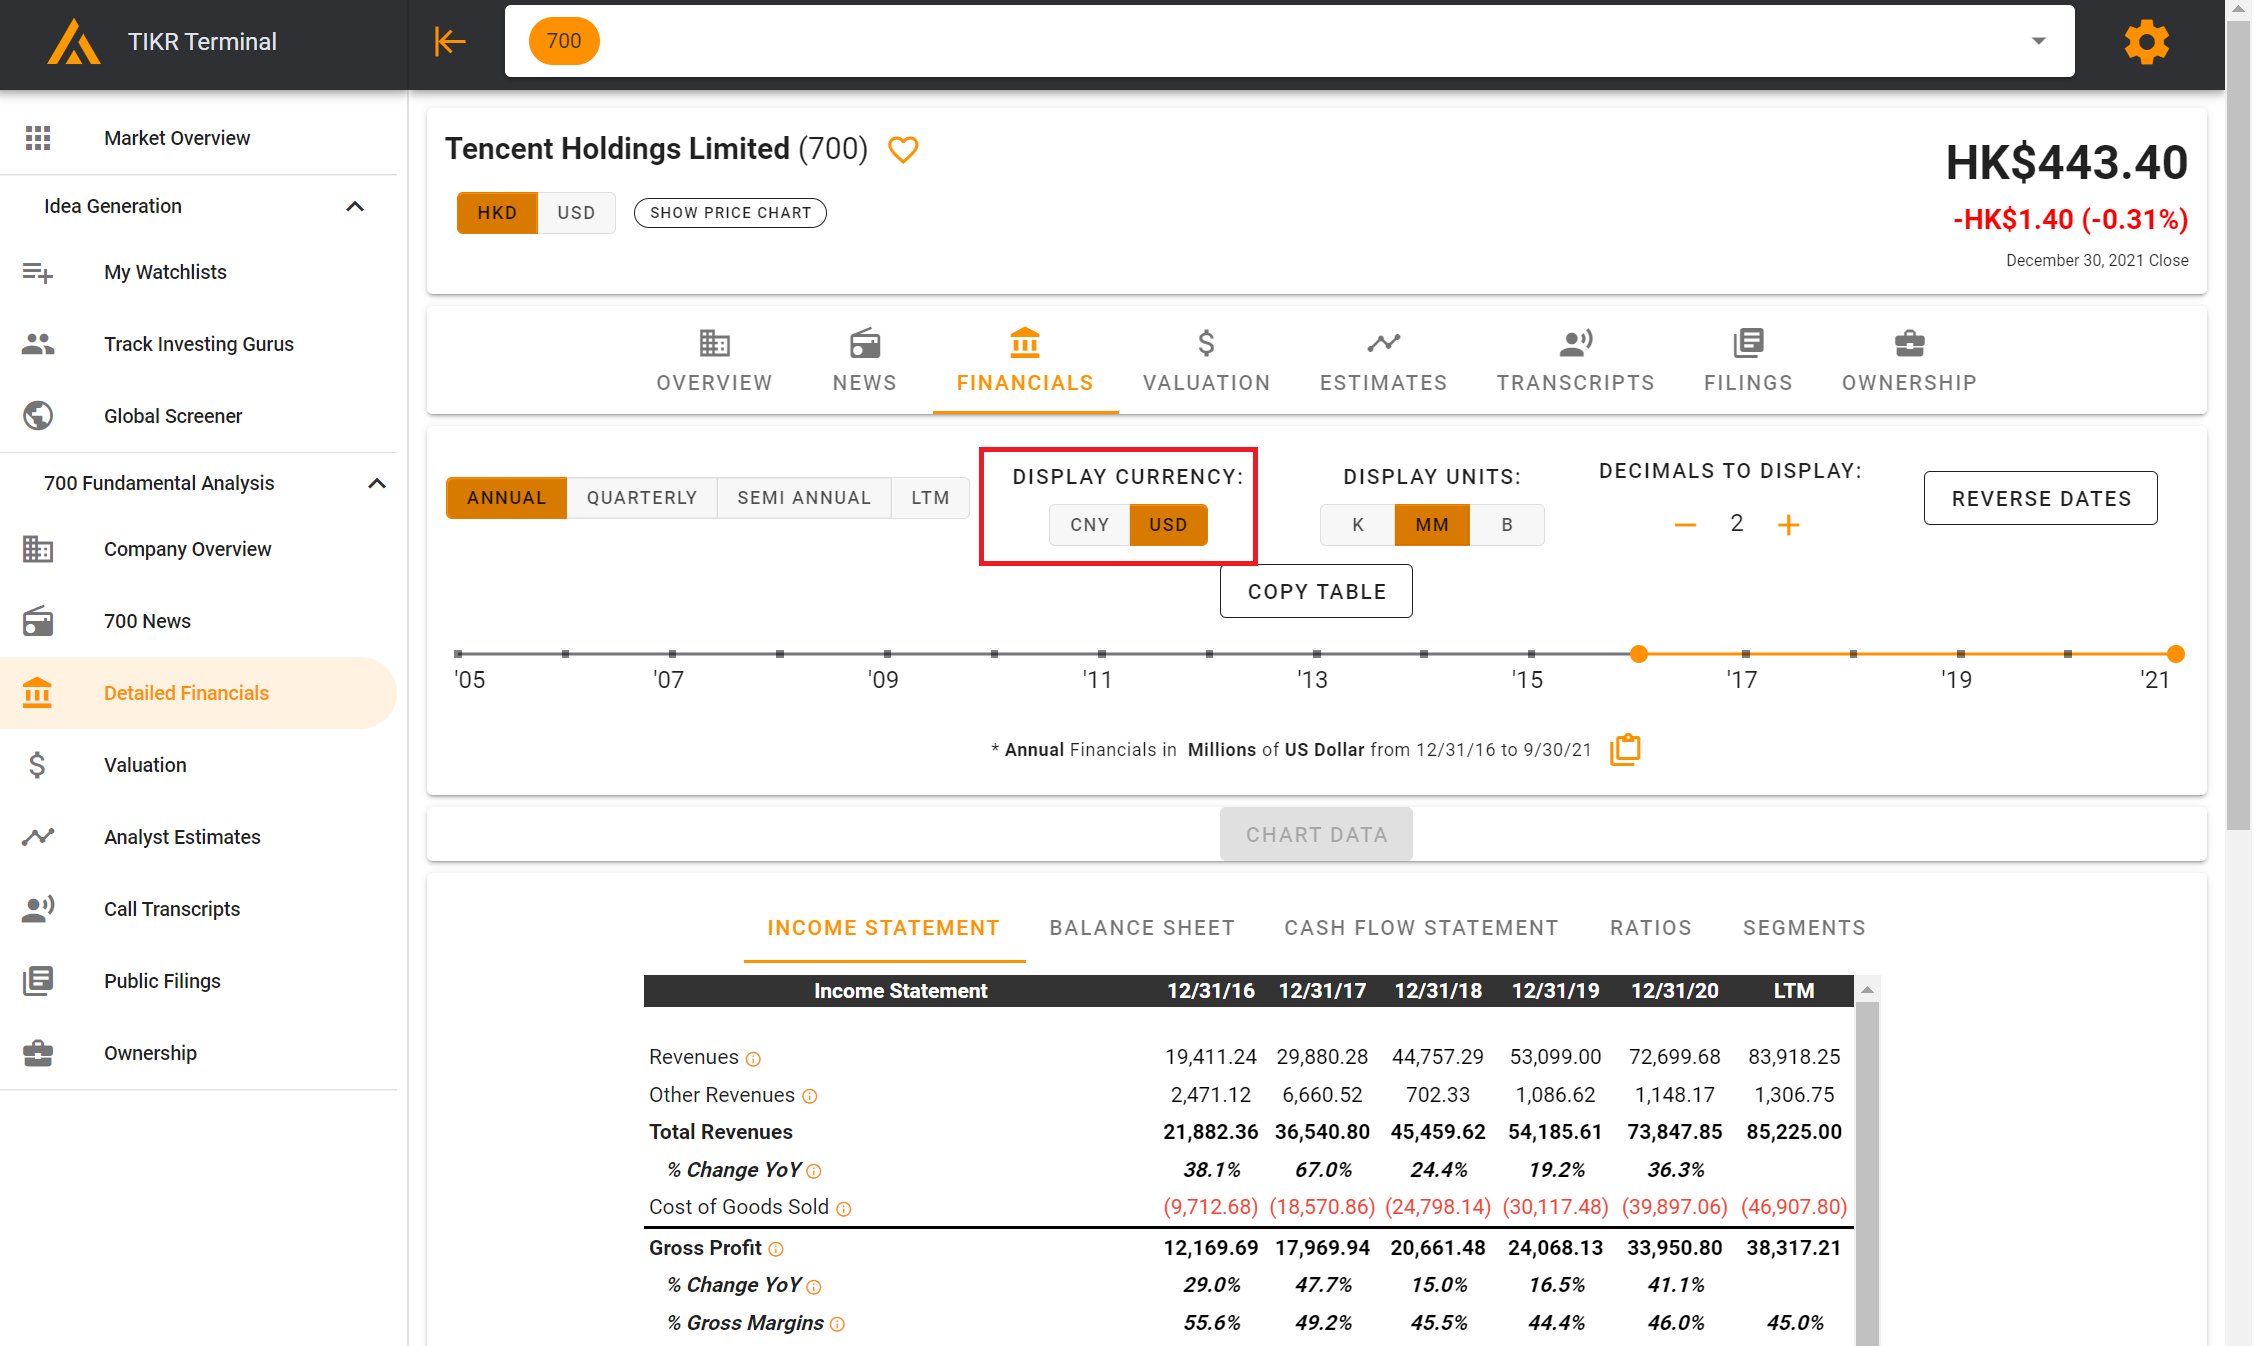Click the 700 News radio icon in the sidebar
2256x1346 pixels.
click(x=38, y=621)
